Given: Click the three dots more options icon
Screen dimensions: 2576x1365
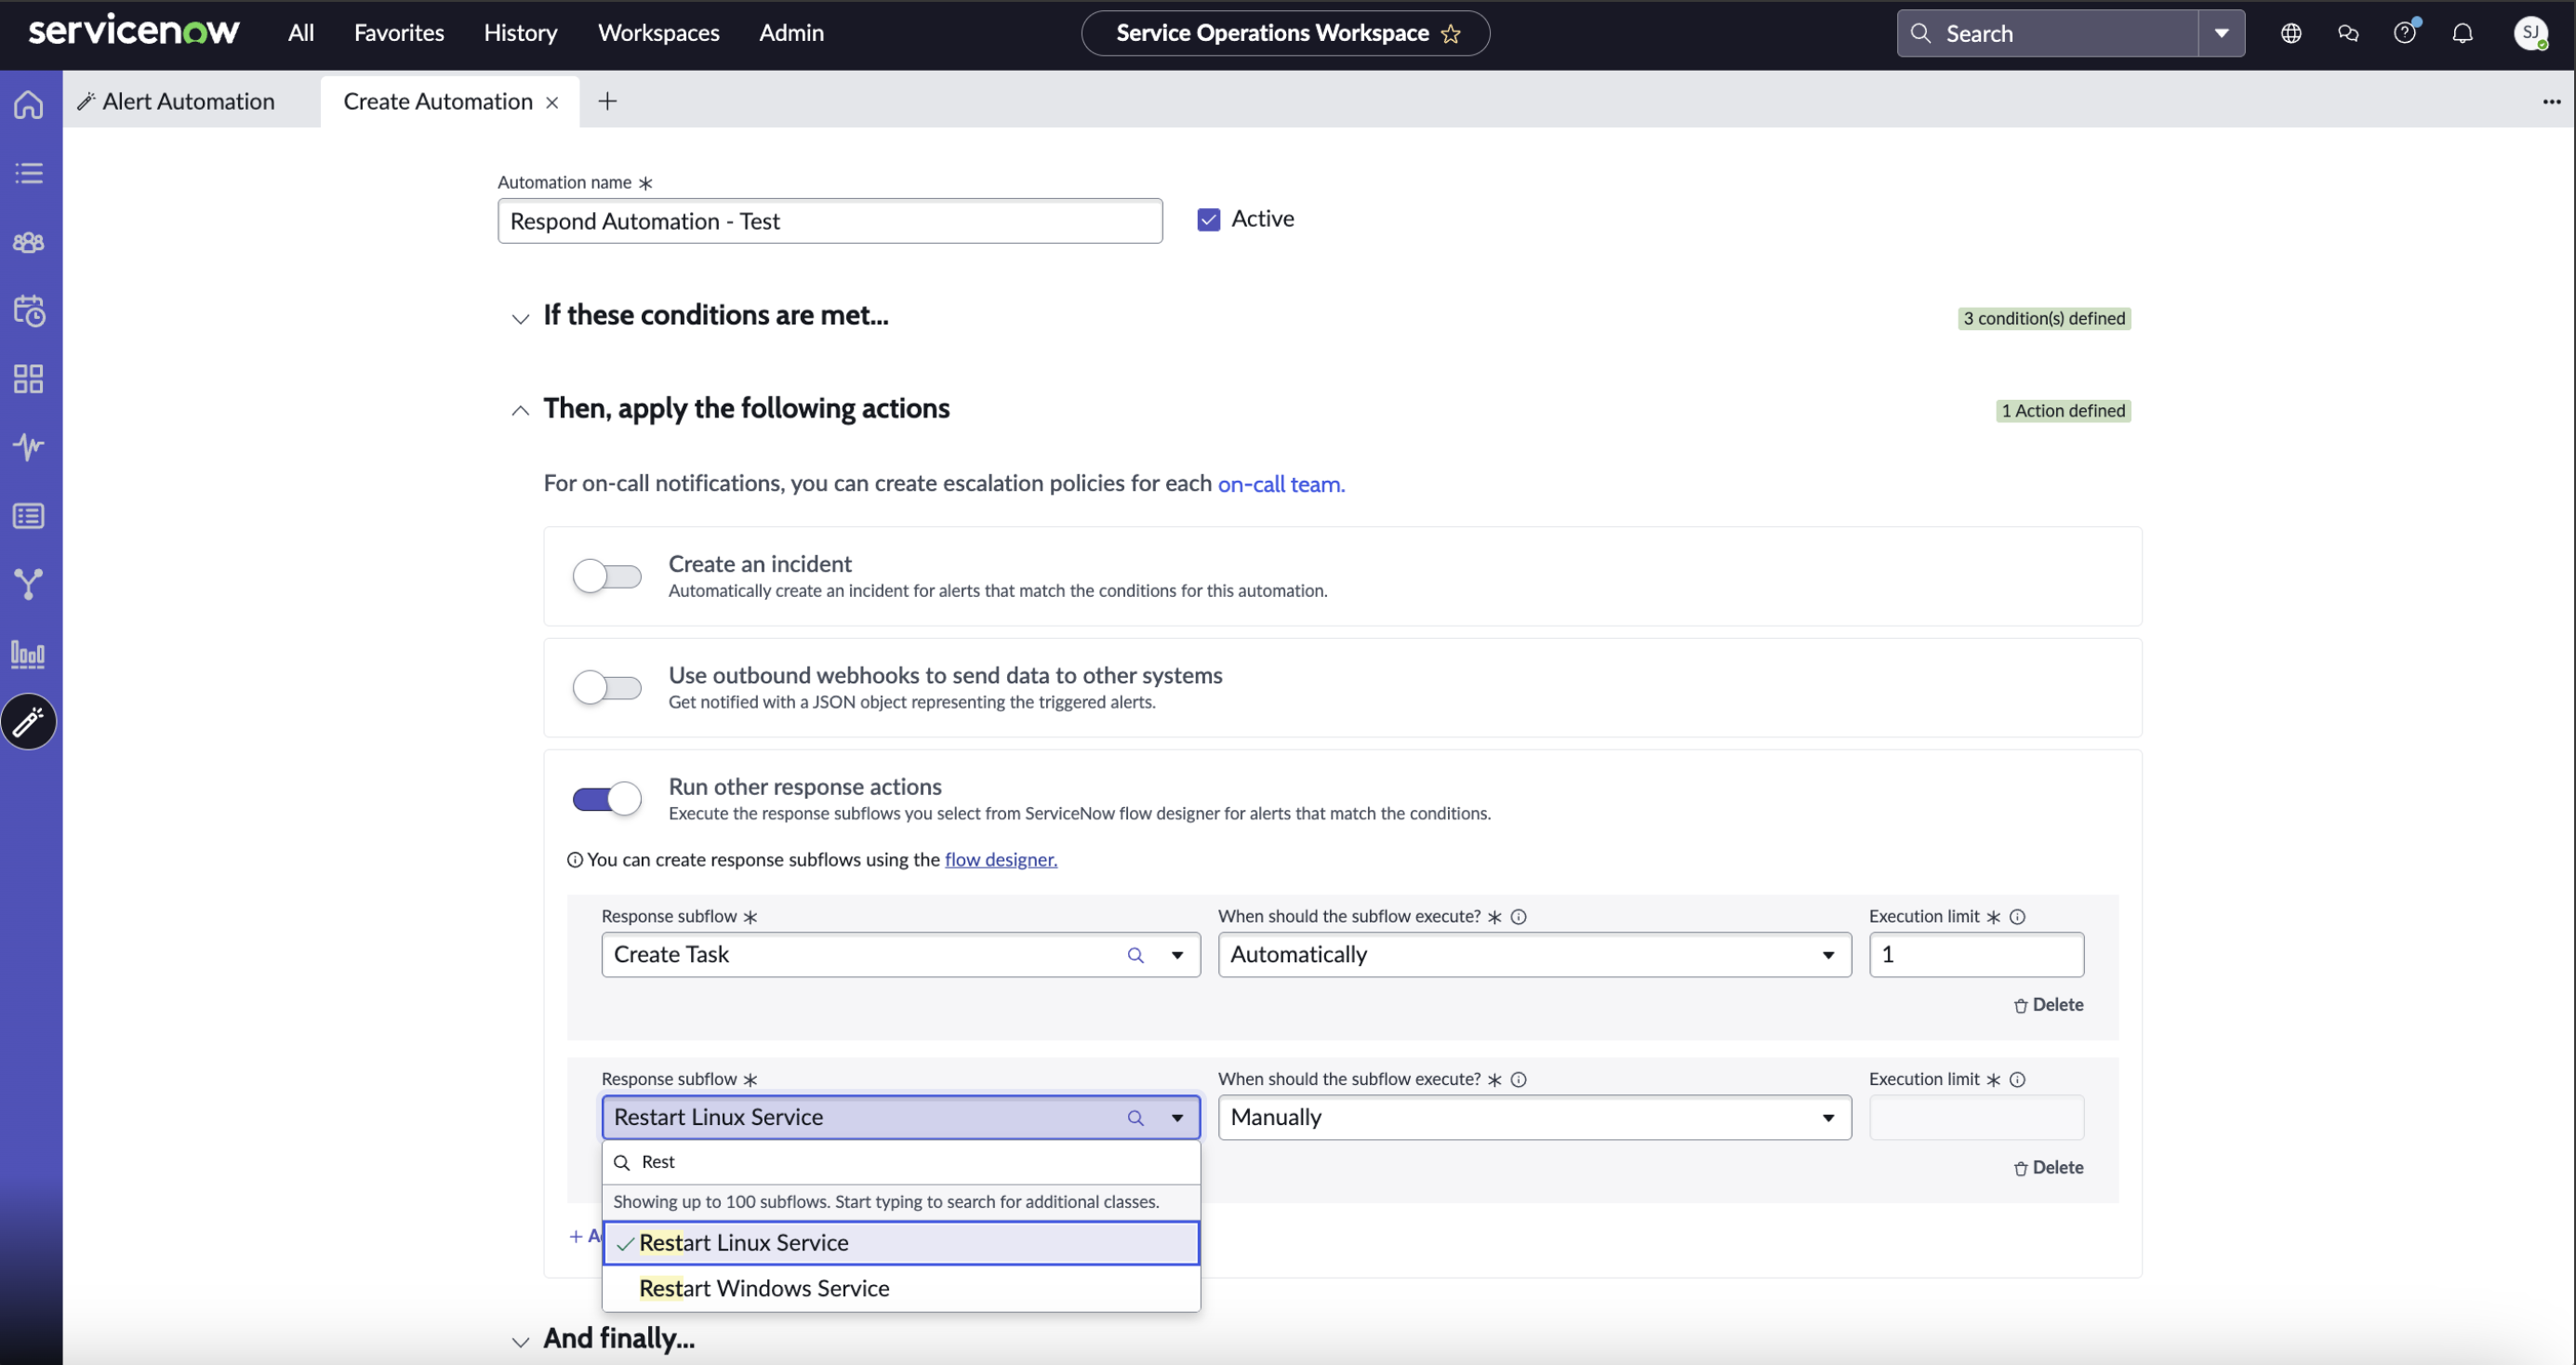Looking at the screenshot, I should coord(2551,102).
